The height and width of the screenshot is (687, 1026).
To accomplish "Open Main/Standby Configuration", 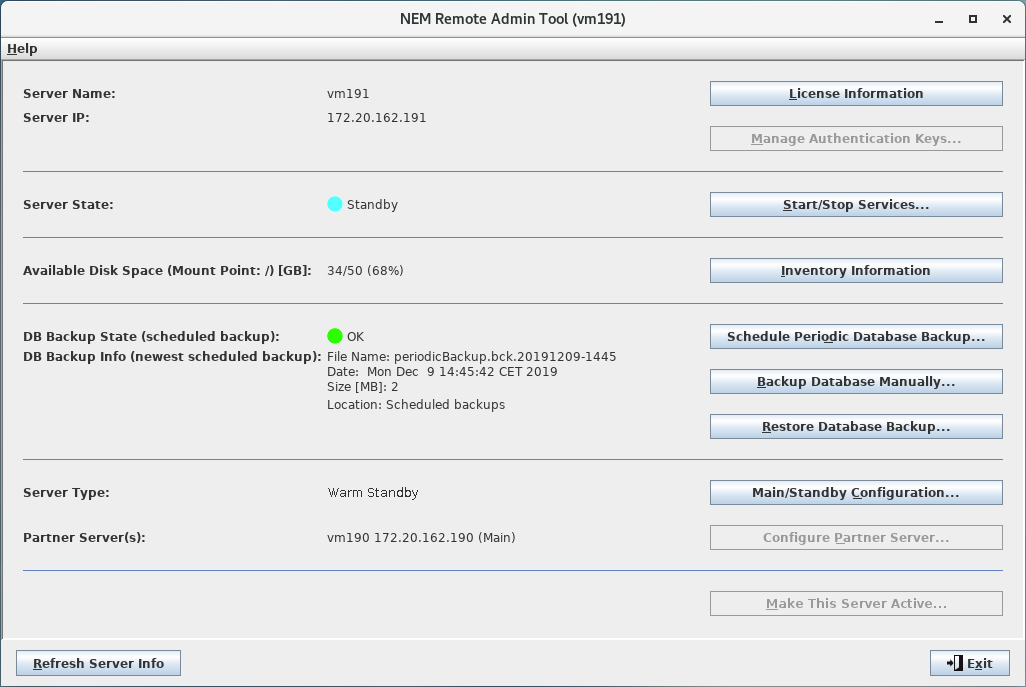I will (x=856, y=492).
